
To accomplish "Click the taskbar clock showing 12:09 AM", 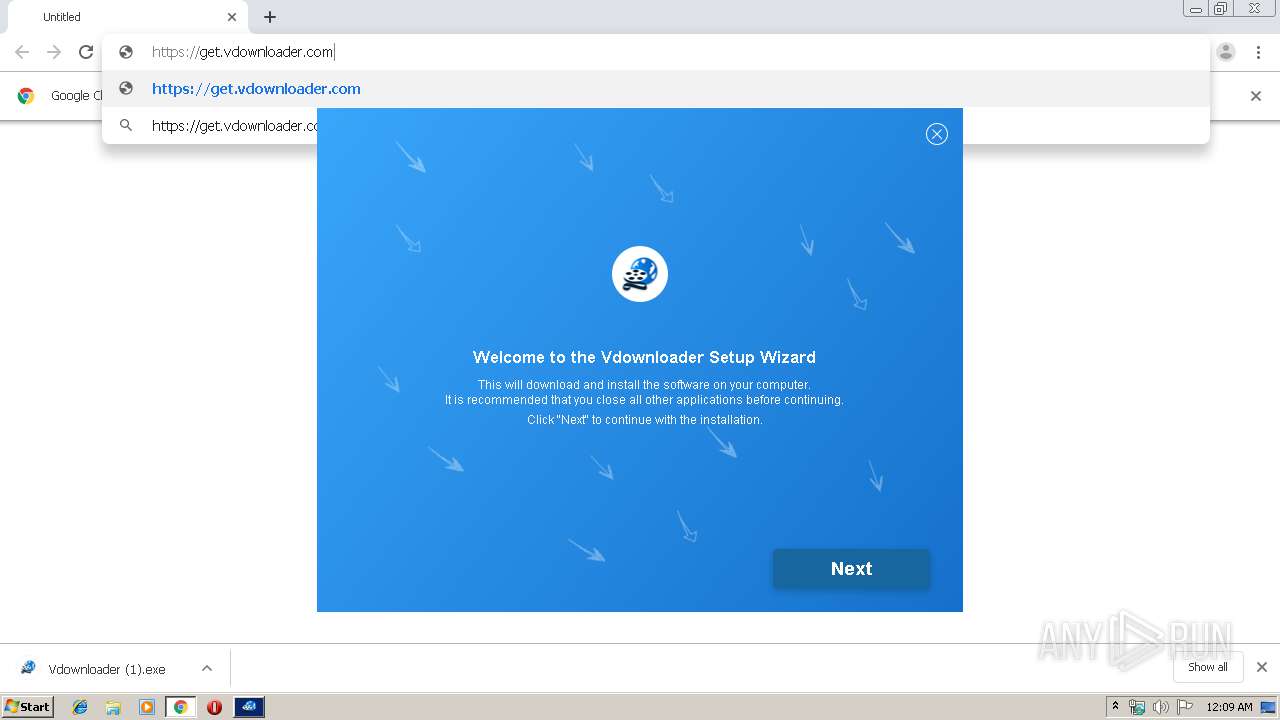I will 1228,707.
